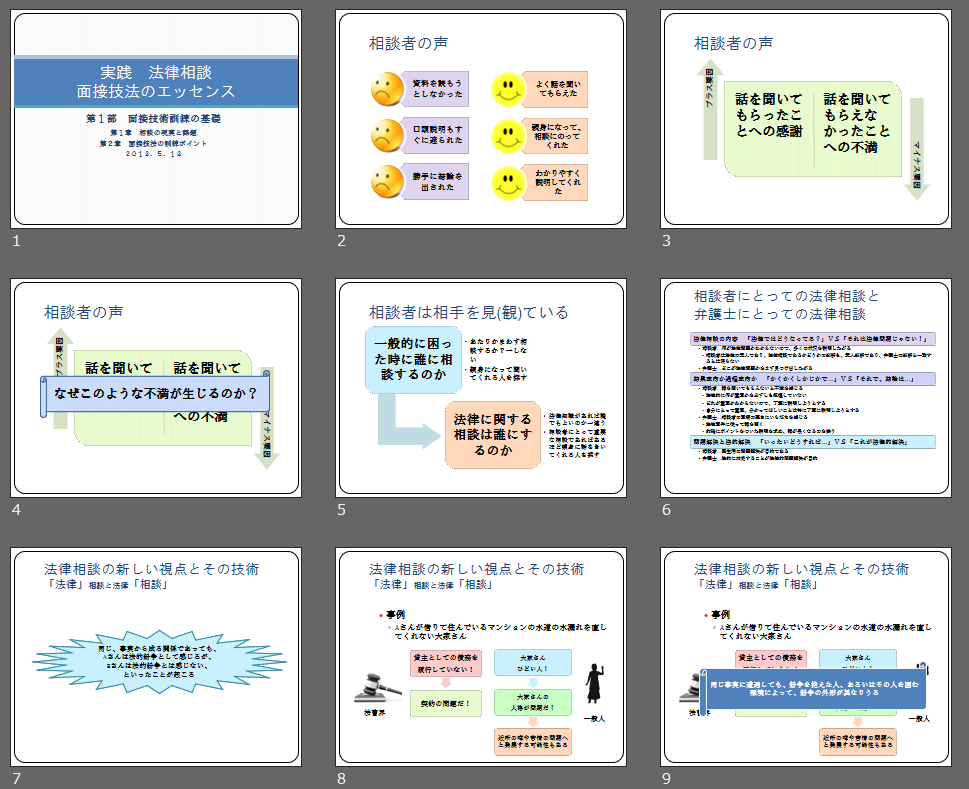The height and width of the screenshot is (789, 969).
Task: Select slide 2 with smiley faces
Action: 481,119
